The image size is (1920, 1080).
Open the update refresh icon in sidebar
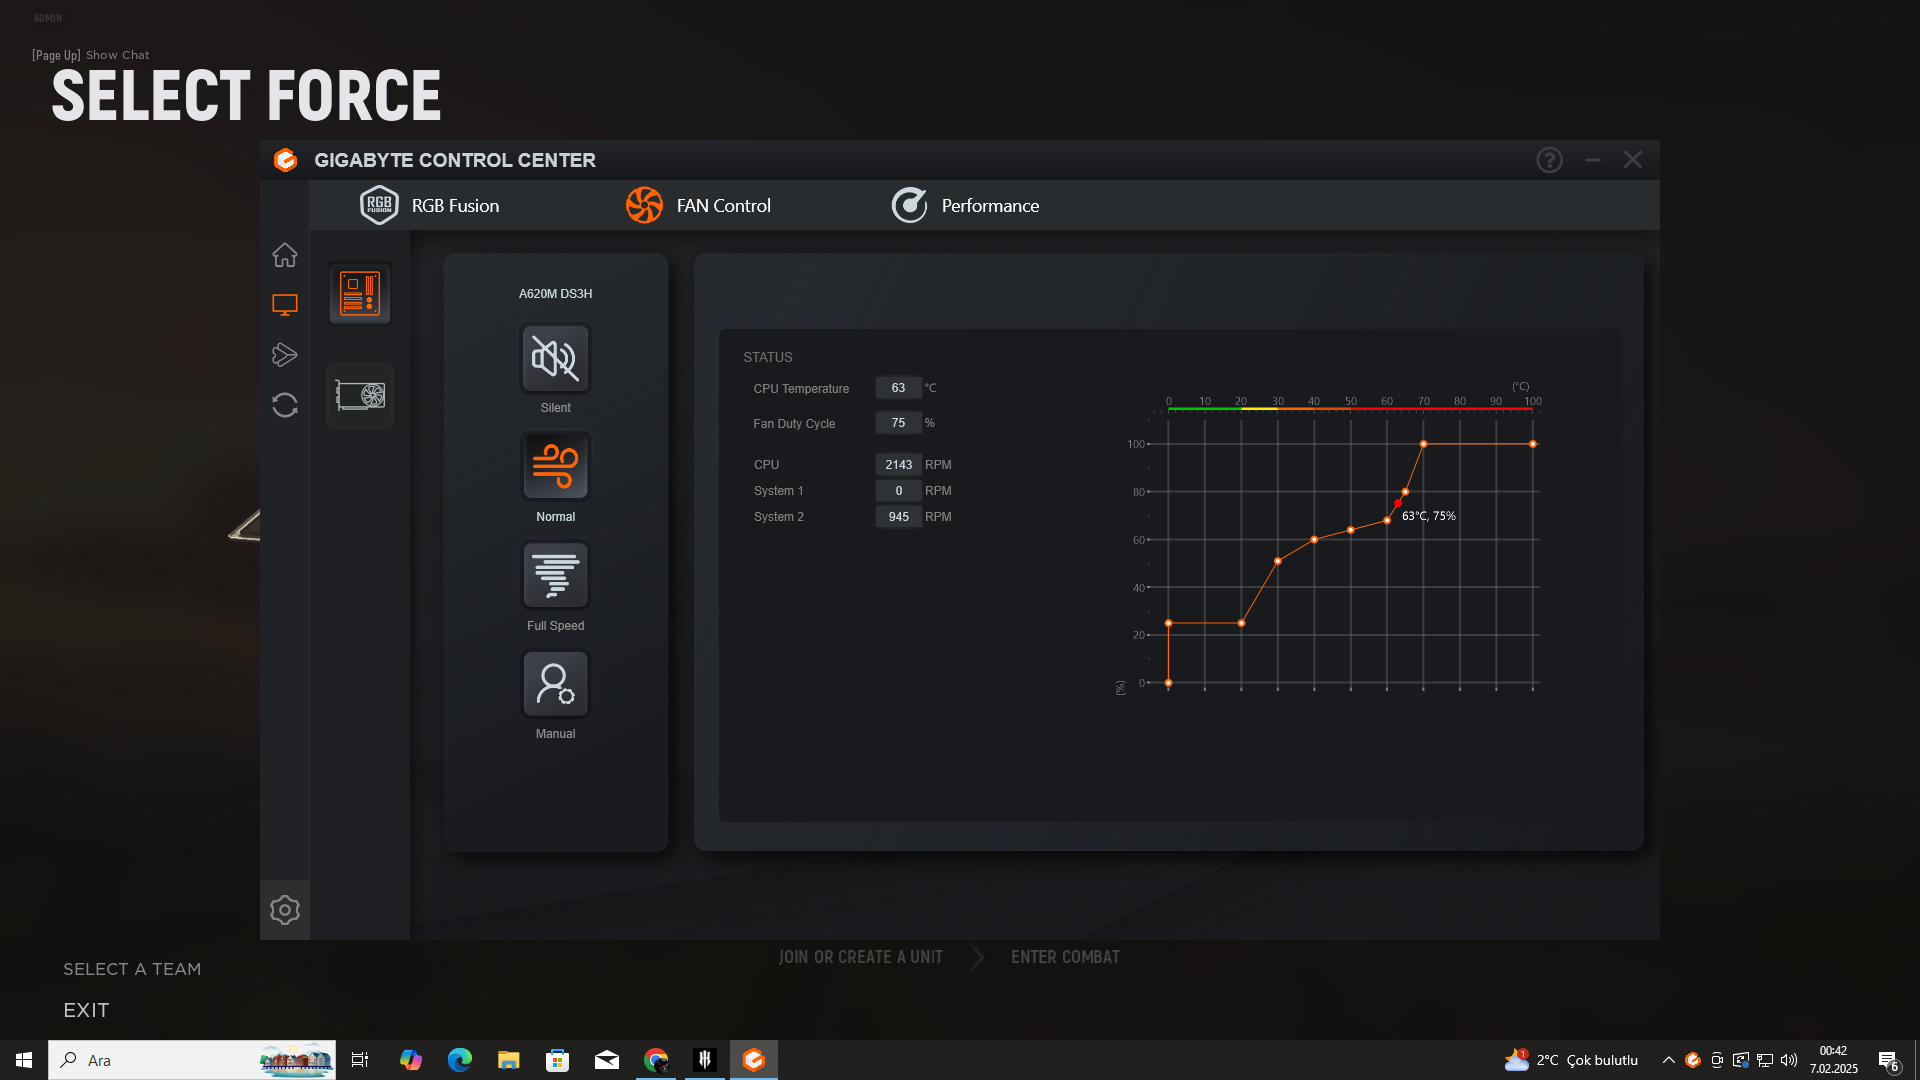coord(285,405)
